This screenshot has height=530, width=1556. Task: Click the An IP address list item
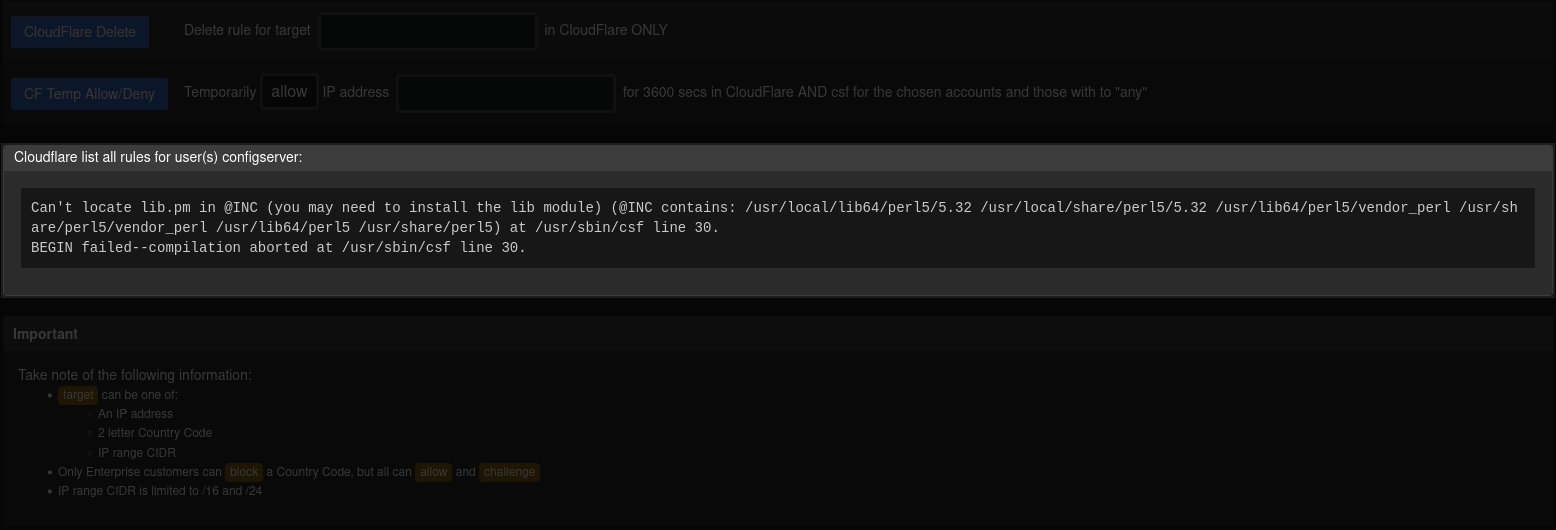click(x=135, y=414)
